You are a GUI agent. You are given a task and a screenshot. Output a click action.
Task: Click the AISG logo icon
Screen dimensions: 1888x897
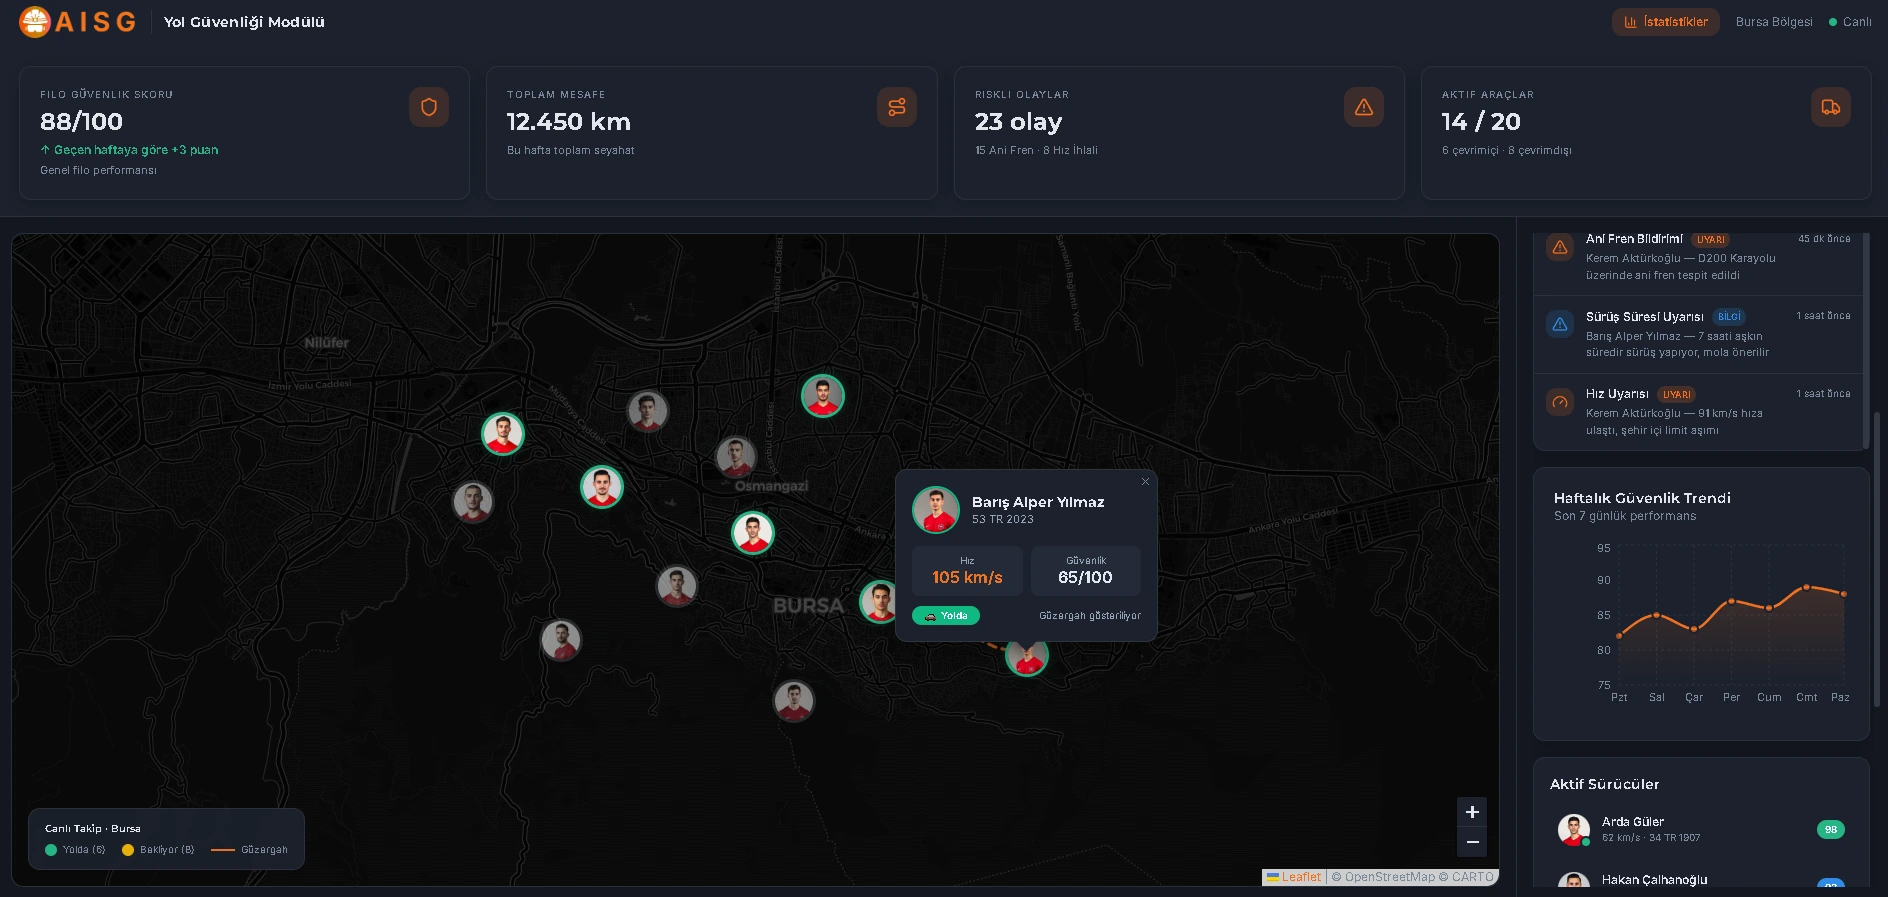coord(35,22)
